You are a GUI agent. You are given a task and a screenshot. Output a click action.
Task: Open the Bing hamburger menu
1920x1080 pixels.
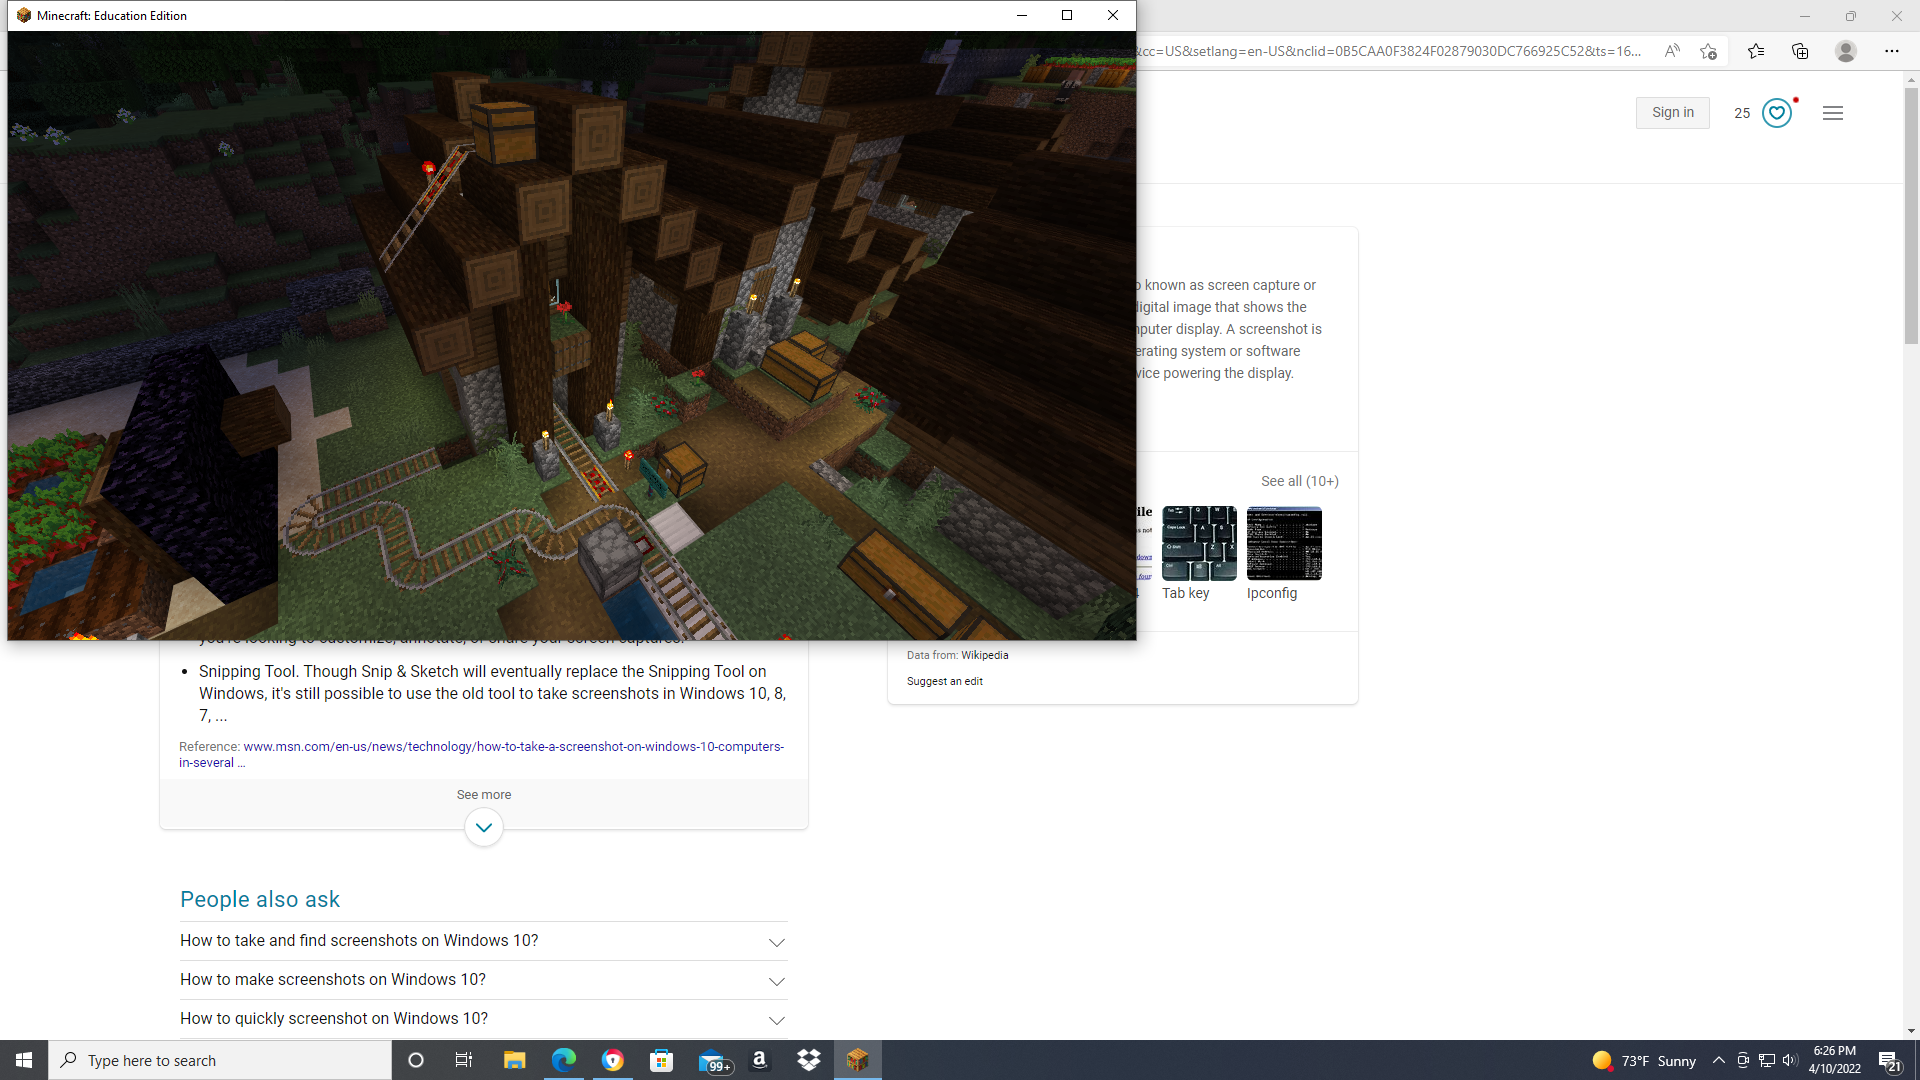(x=1833, y=113)
